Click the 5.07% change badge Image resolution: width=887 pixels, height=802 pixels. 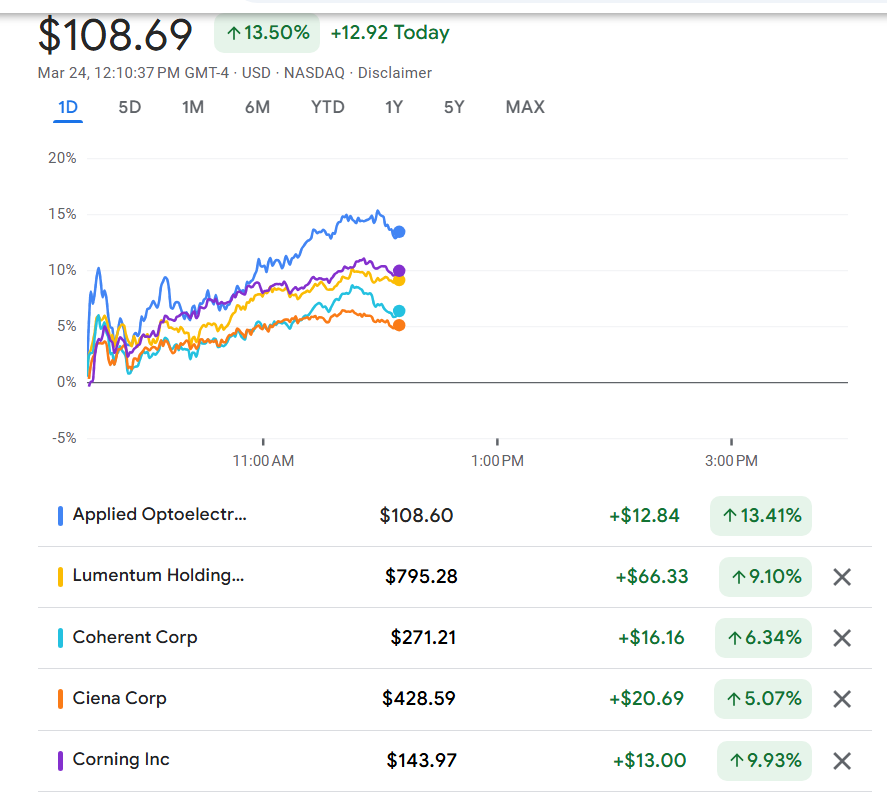coord(763,699)
